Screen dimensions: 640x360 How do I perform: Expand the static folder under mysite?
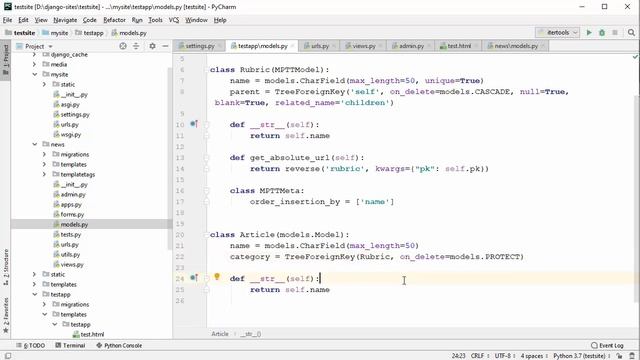[44, 84]
